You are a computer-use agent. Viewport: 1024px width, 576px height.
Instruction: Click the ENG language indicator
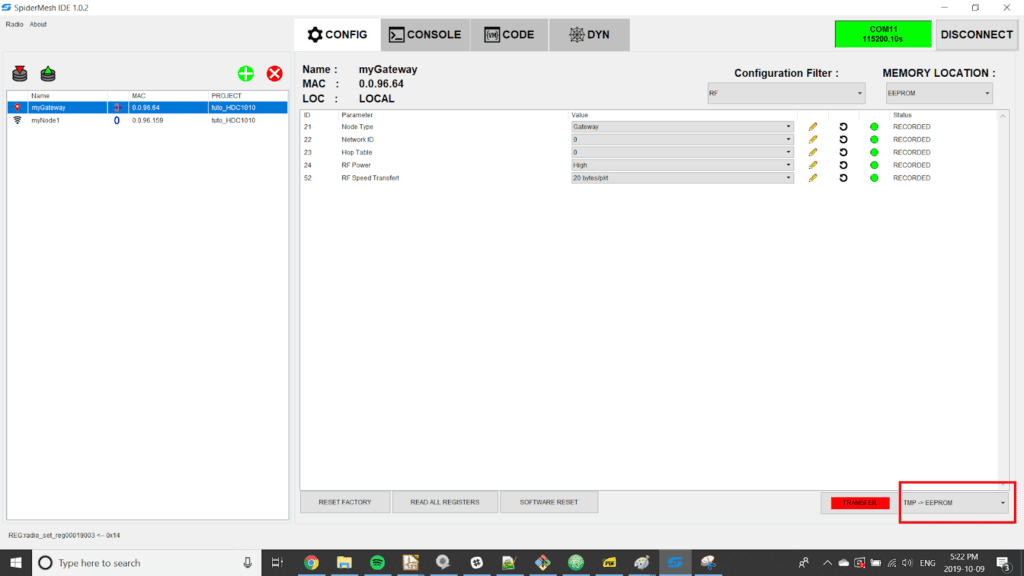pyautogui.click(x=927, y=563)
